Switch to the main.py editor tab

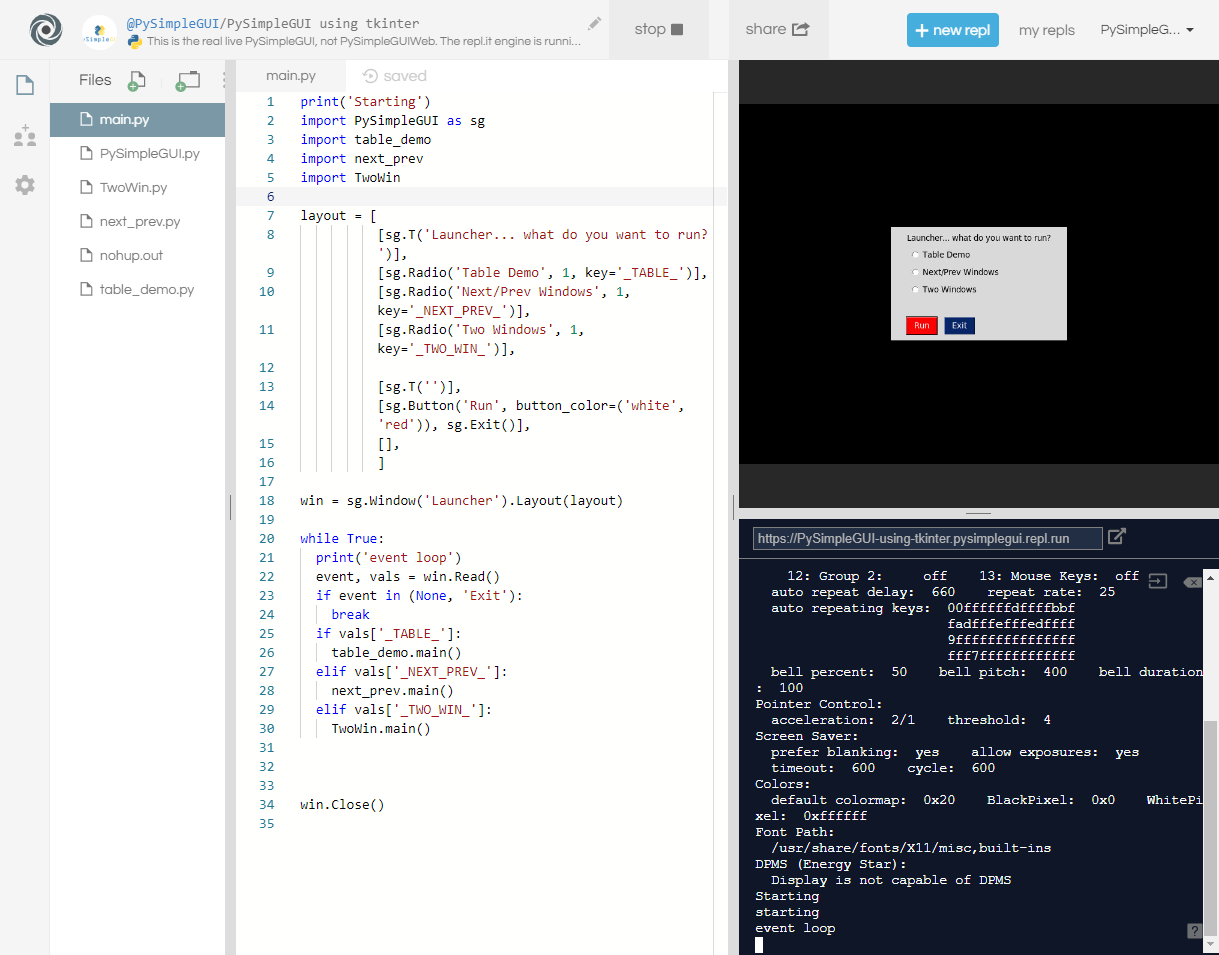pyautogui.click(x=291, y=76)
